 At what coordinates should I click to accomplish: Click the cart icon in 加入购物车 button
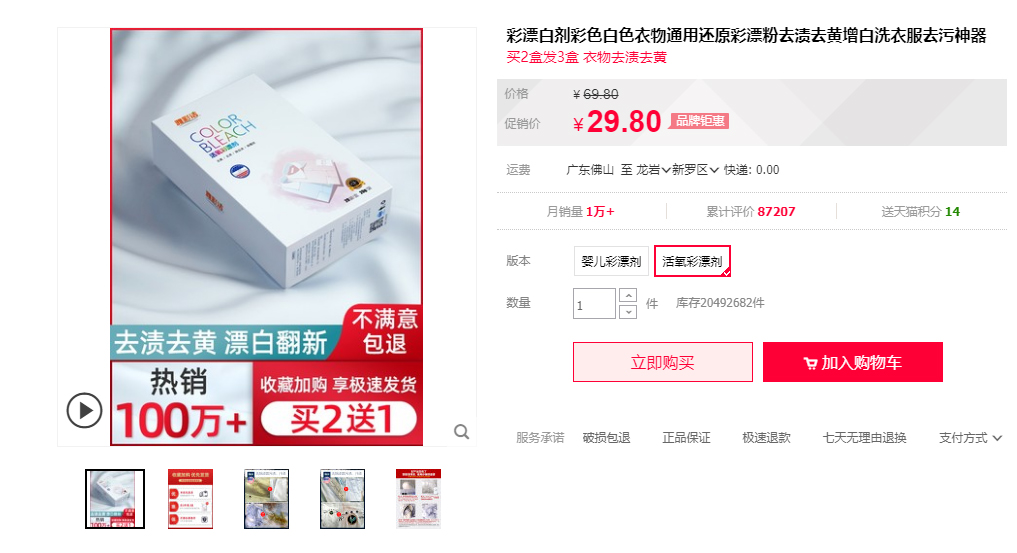[810, 363]
